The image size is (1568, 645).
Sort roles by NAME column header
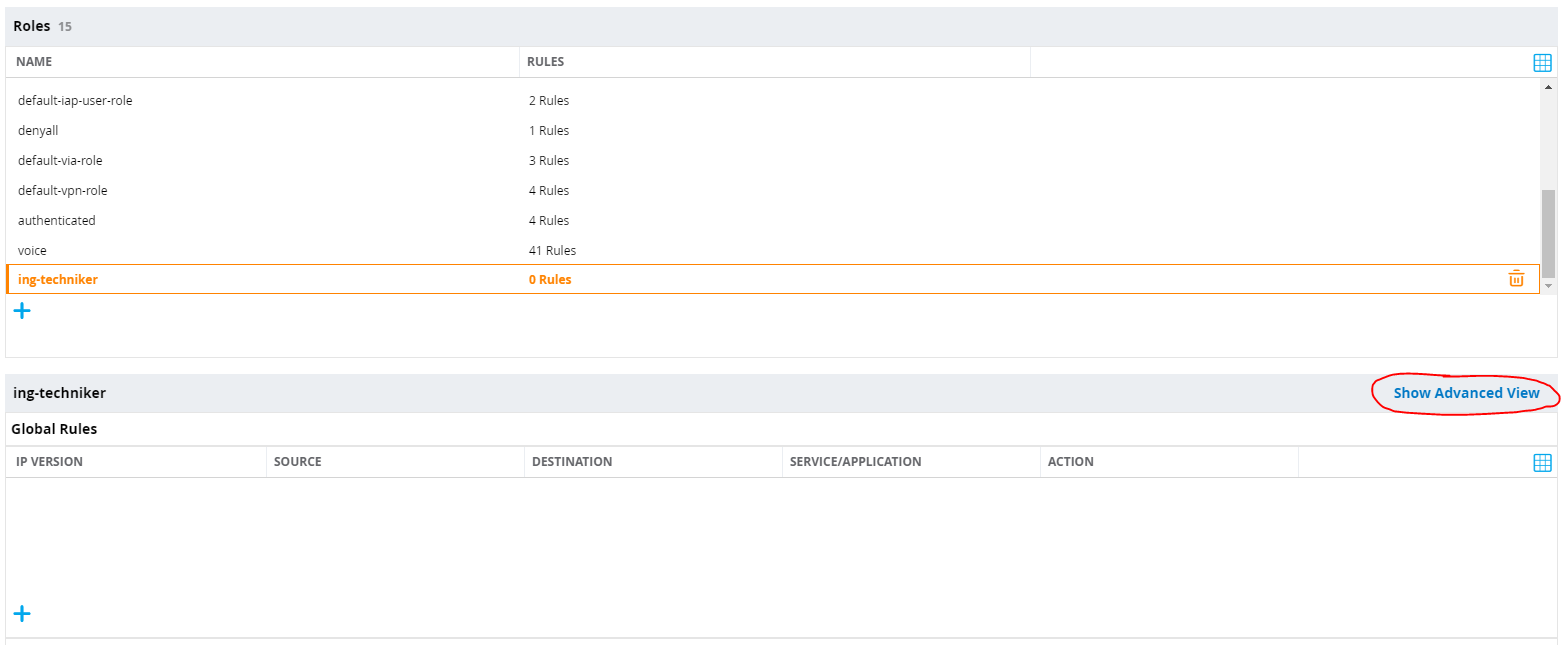(x=34, y=62)
